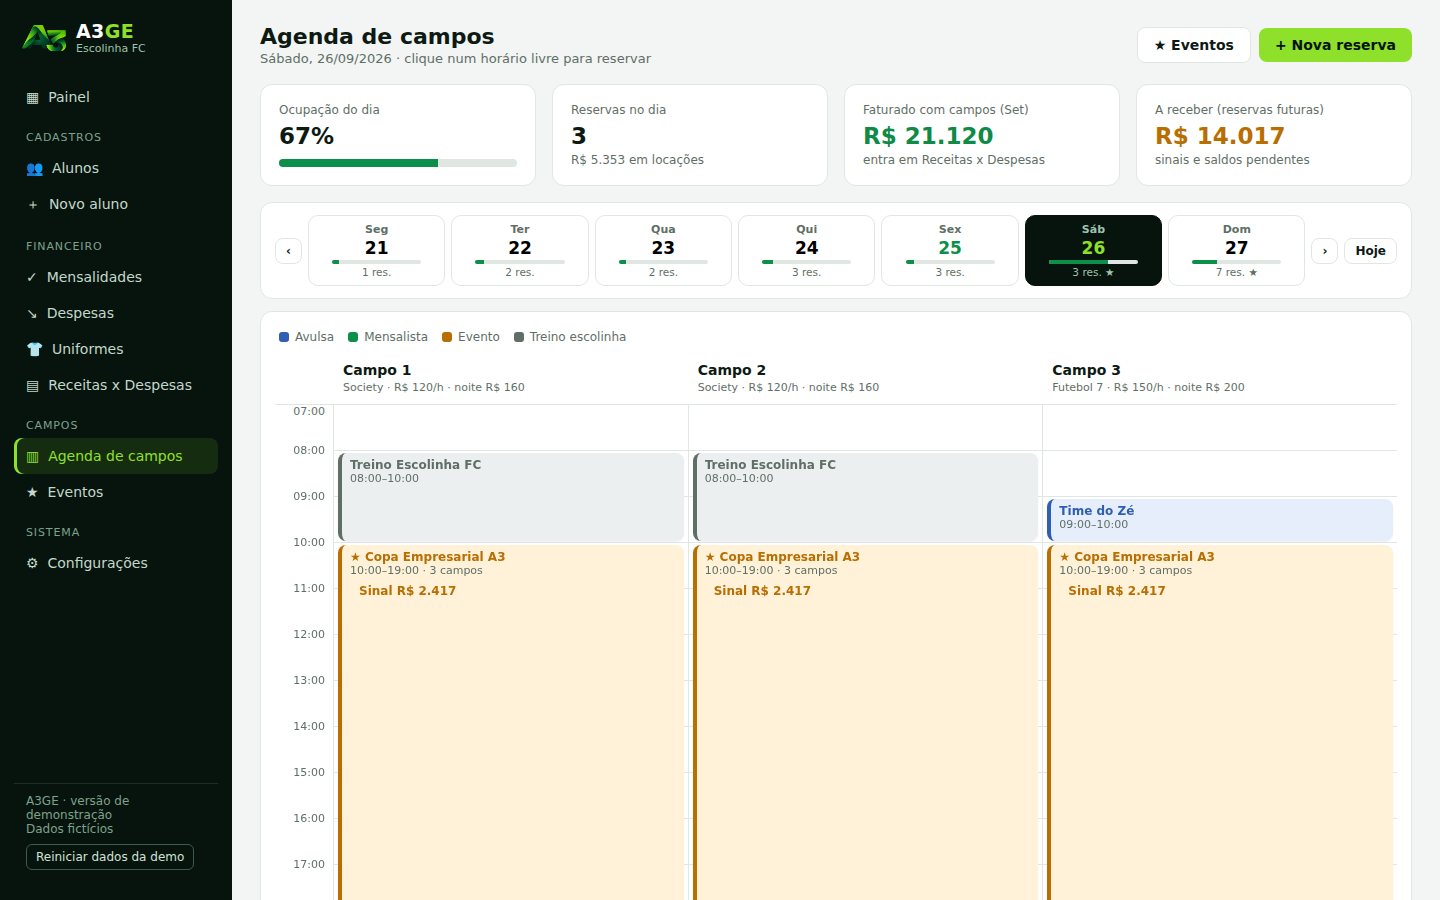This screenshot has height=900, width=1440.
Task: Open the Eventos button in the header
Action: (1194, 45)
